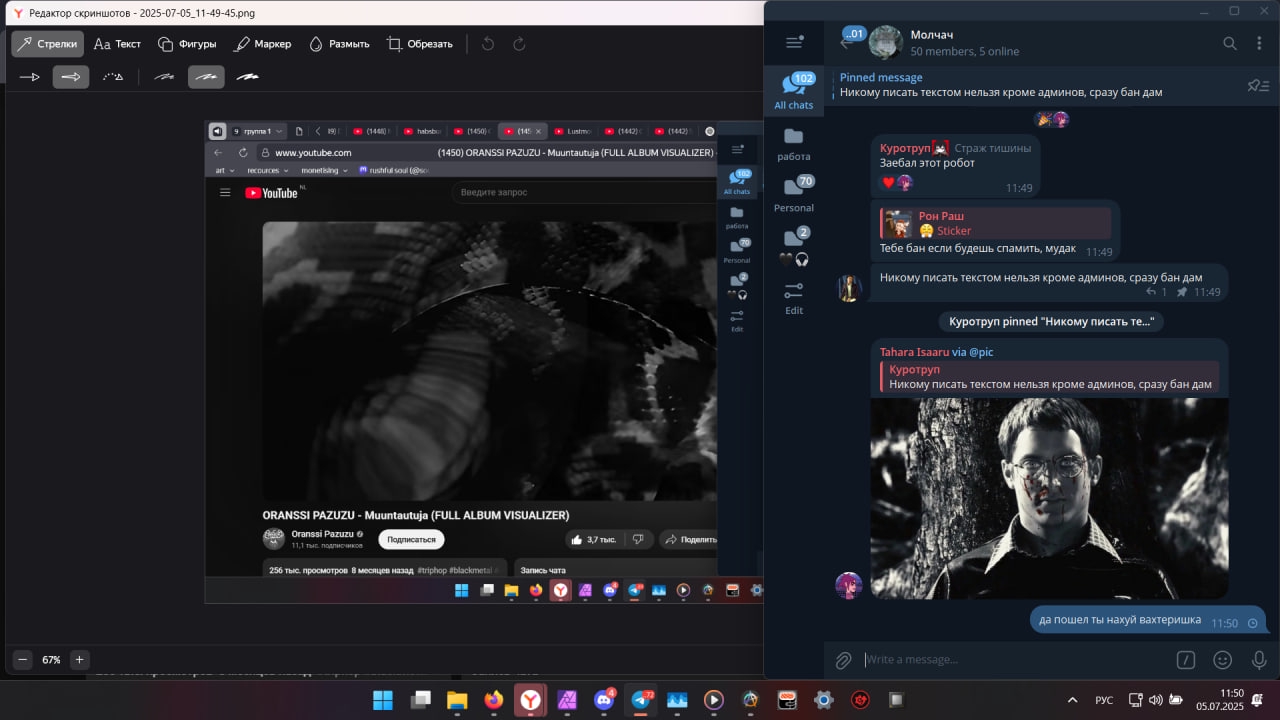1280x720 pixels.
Task: Open avatar beside the admins-only rule message
Action: coord(849,288)
